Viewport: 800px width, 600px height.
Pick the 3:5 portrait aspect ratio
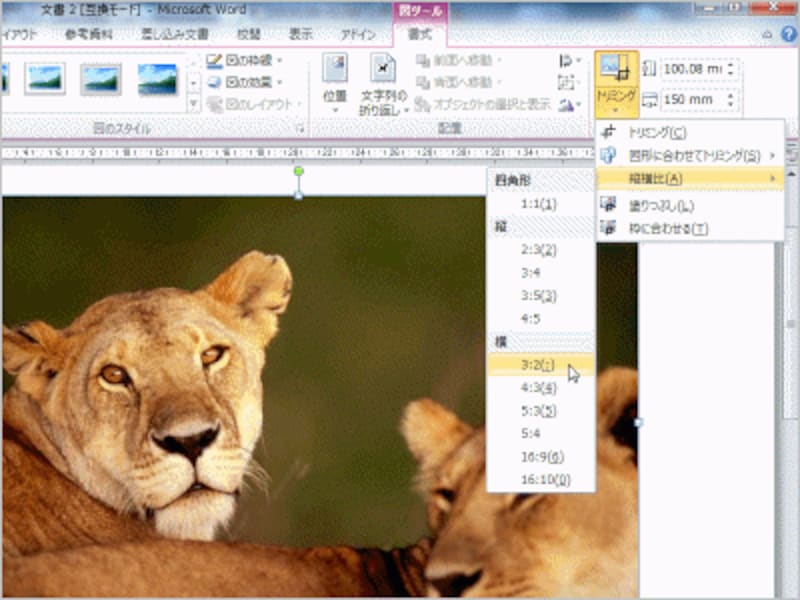click(x=541, y=296)
